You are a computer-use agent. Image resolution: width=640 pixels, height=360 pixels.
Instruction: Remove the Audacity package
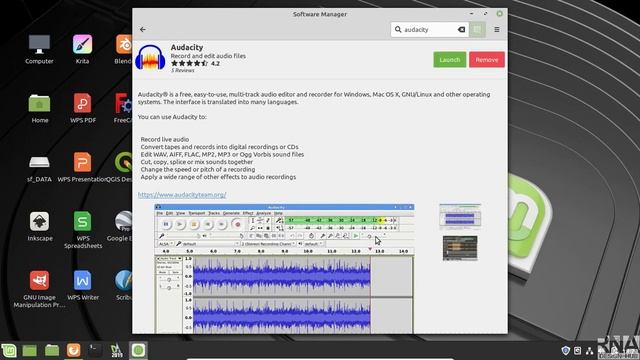tap(487, 60)
